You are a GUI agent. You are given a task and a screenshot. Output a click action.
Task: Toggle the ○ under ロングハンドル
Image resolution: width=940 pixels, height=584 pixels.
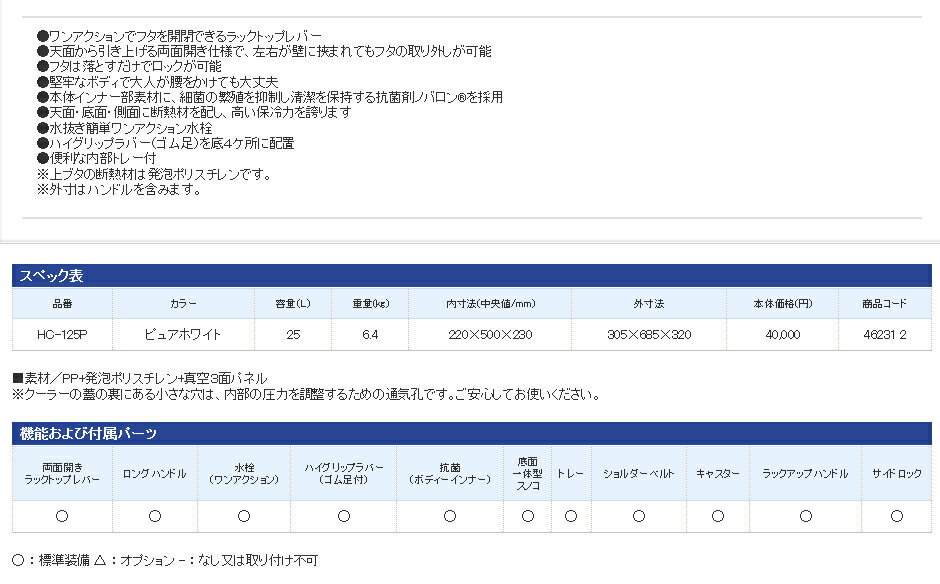tap(154, 516)
